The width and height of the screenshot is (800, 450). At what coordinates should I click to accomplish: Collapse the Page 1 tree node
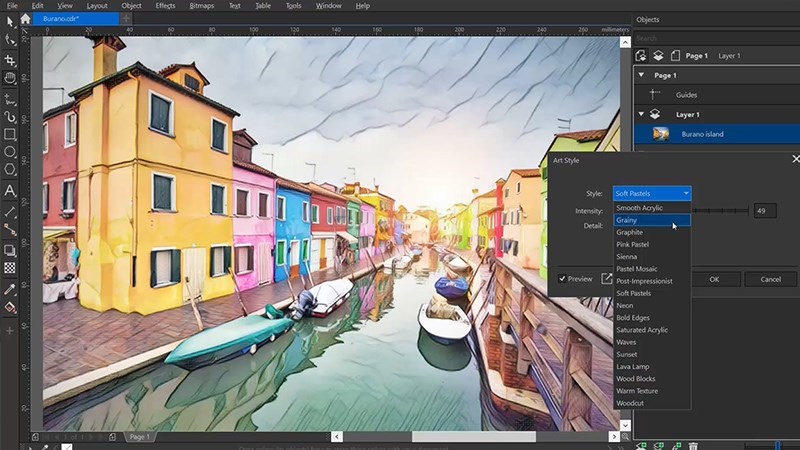[642, 75]
